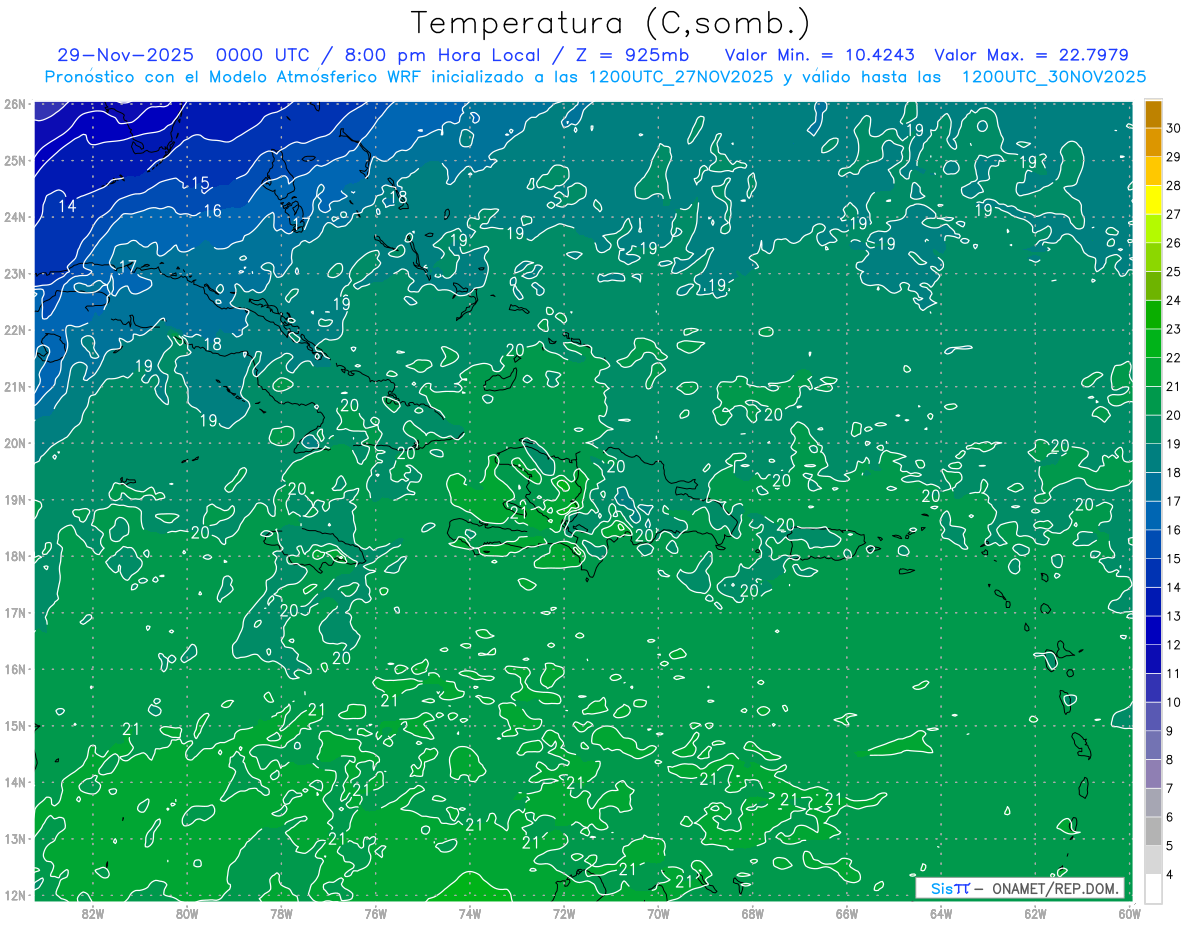Click the '76W' longitude axis label
The image size is (1200, 927).
376,912
